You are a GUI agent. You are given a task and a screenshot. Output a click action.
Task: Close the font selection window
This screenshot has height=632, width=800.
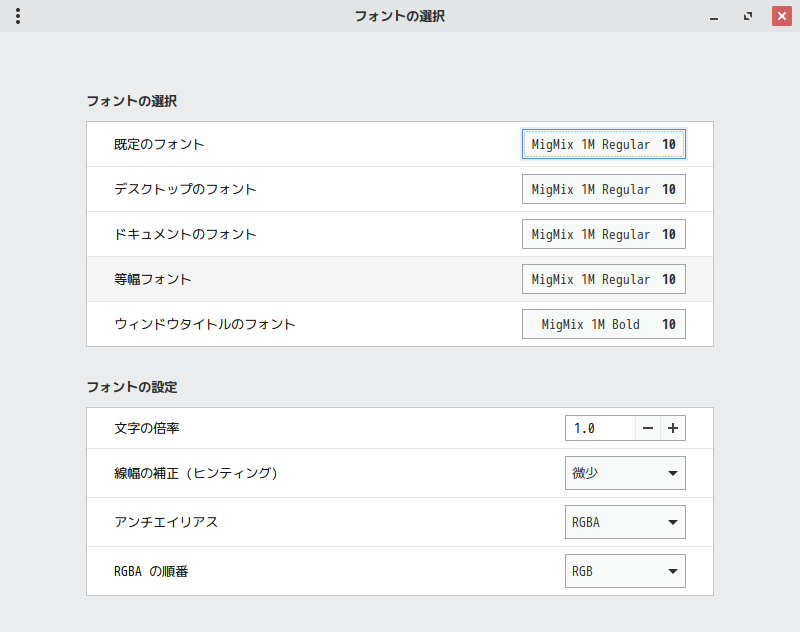(x=781, y=17)
